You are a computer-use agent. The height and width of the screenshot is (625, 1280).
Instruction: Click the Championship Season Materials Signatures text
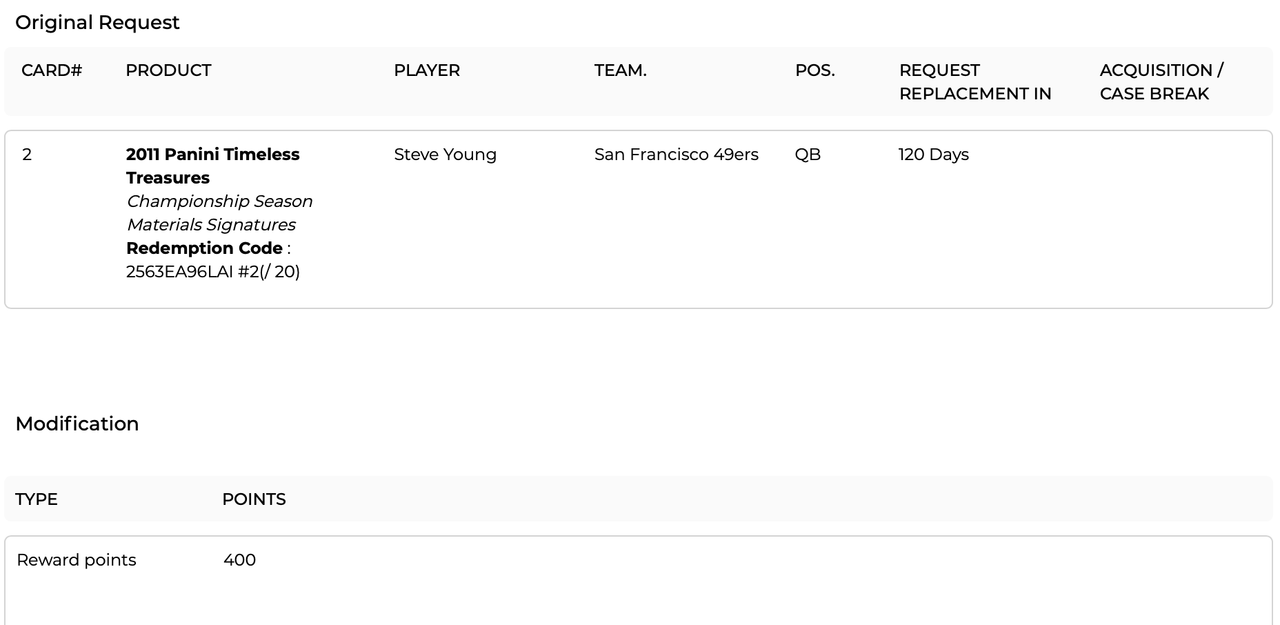pos(219,213)
